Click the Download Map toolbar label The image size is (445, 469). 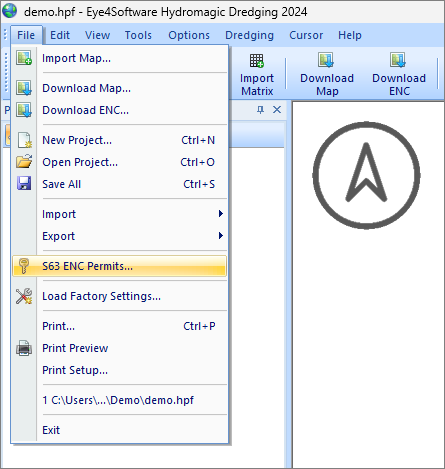click(x=327, y=84)
